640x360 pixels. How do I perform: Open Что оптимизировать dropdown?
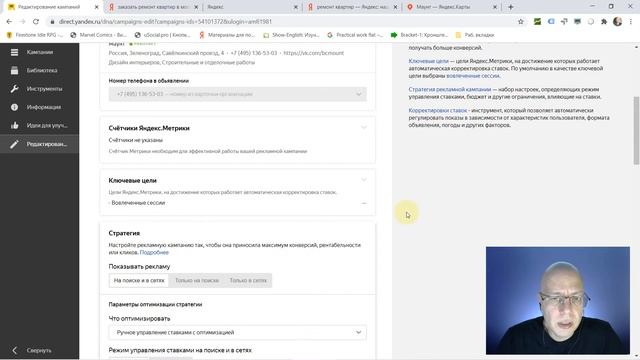238,332
